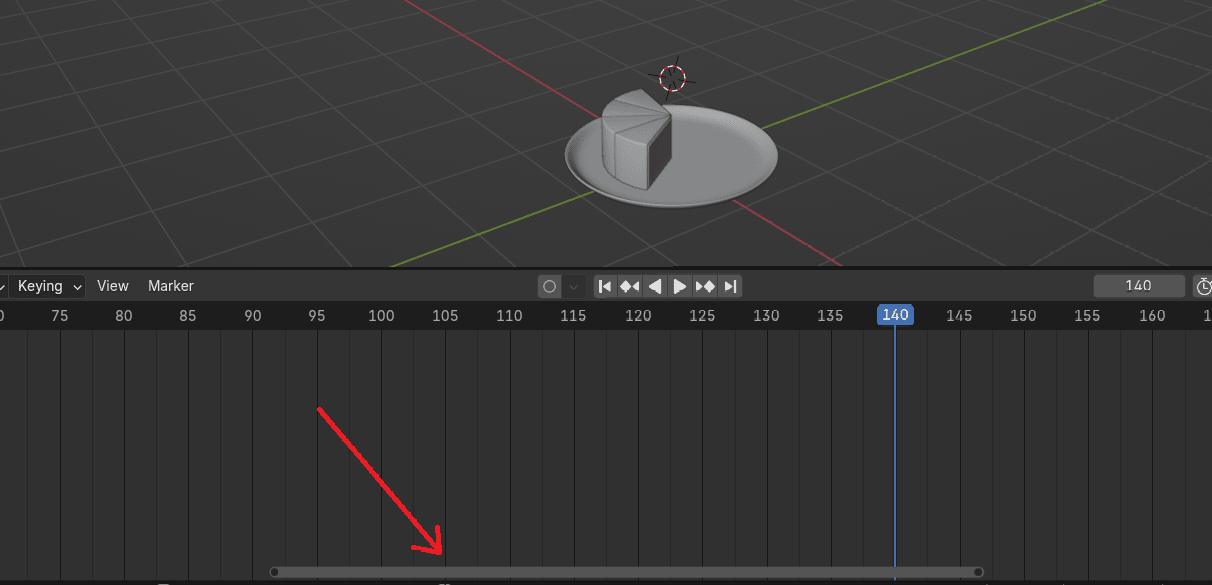Click the blue playhead marker at 140
1212x585 pixels.
click(895, 315)
